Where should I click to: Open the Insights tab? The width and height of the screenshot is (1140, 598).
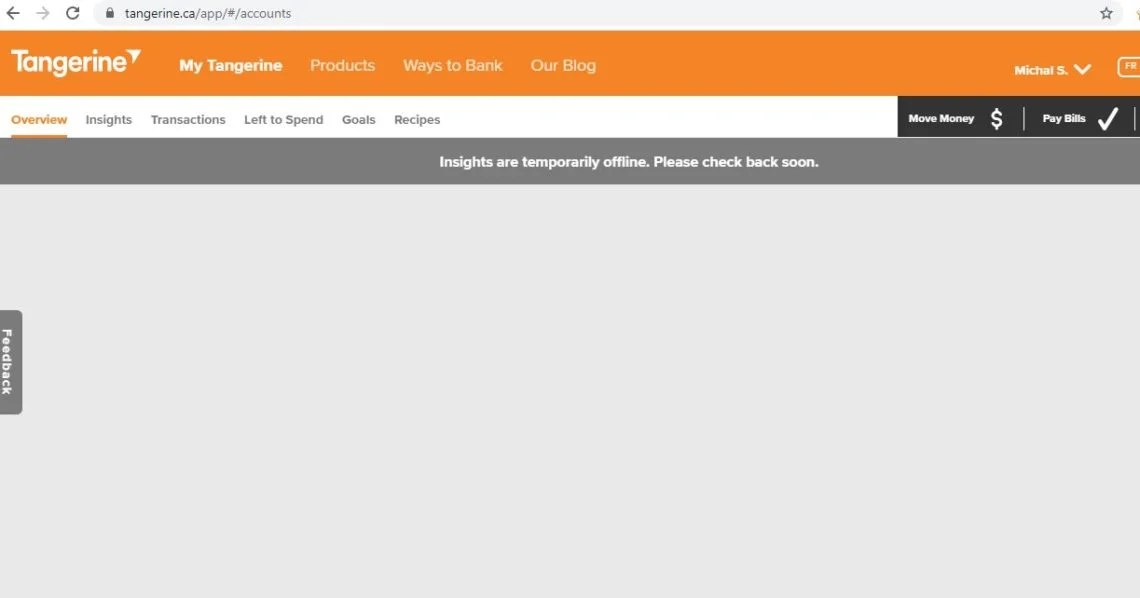pos(108,119)
